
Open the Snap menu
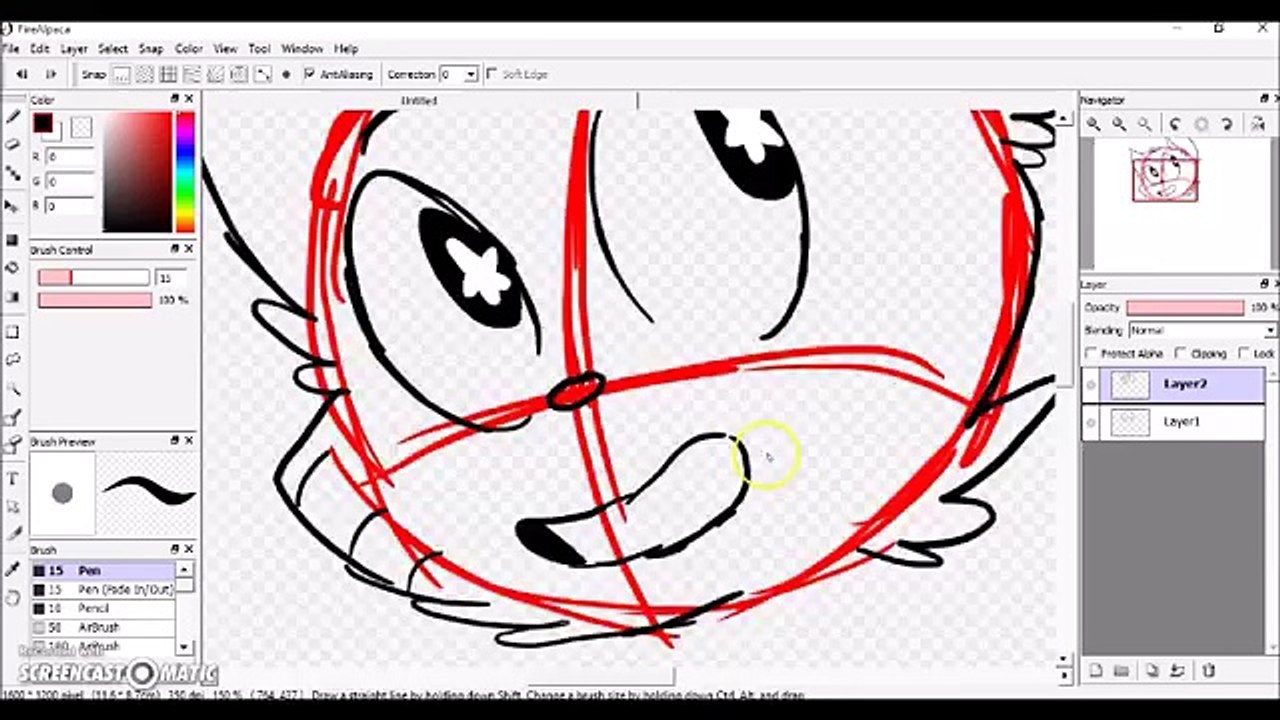151,48
